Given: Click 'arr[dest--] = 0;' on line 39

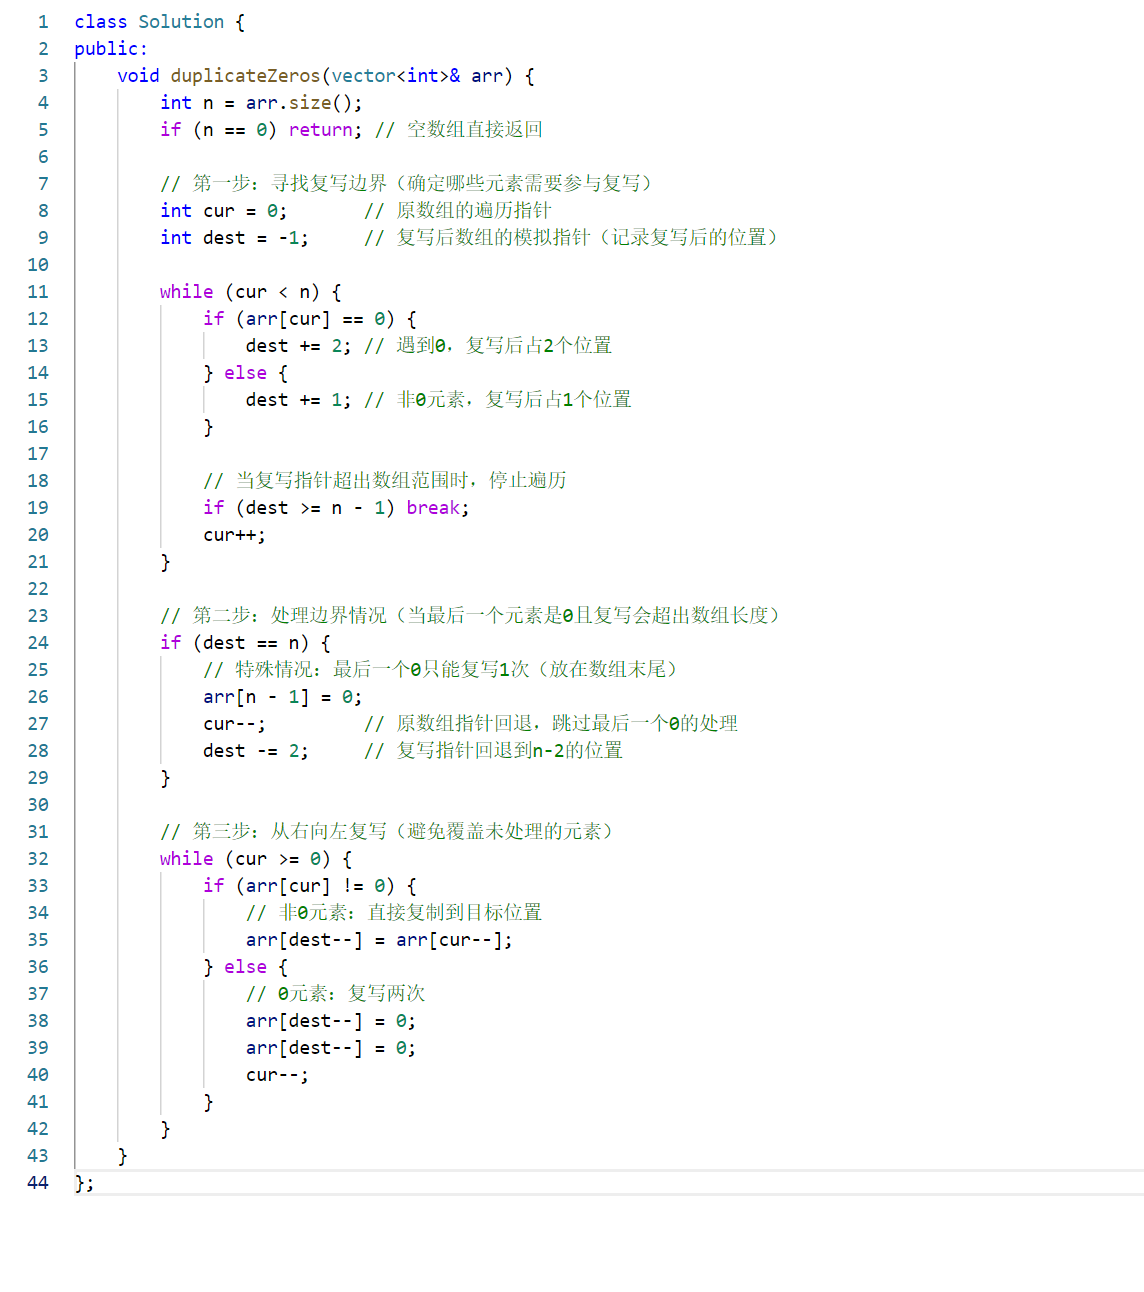Looking at the screenshot, I should point(331,1048).
